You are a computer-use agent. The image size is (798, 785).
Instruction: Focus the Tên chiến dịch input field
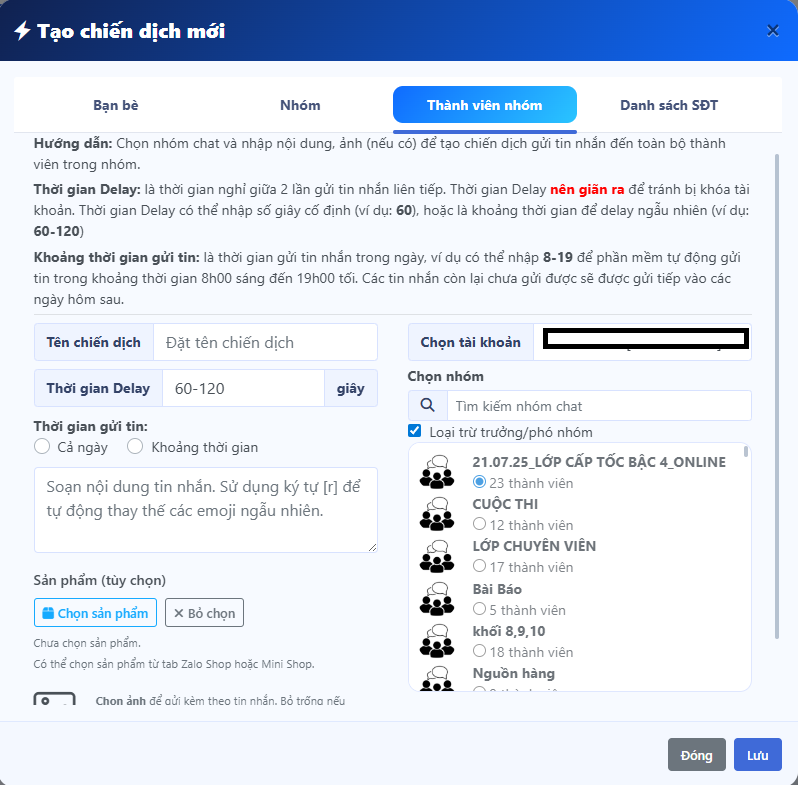[265, 342]
